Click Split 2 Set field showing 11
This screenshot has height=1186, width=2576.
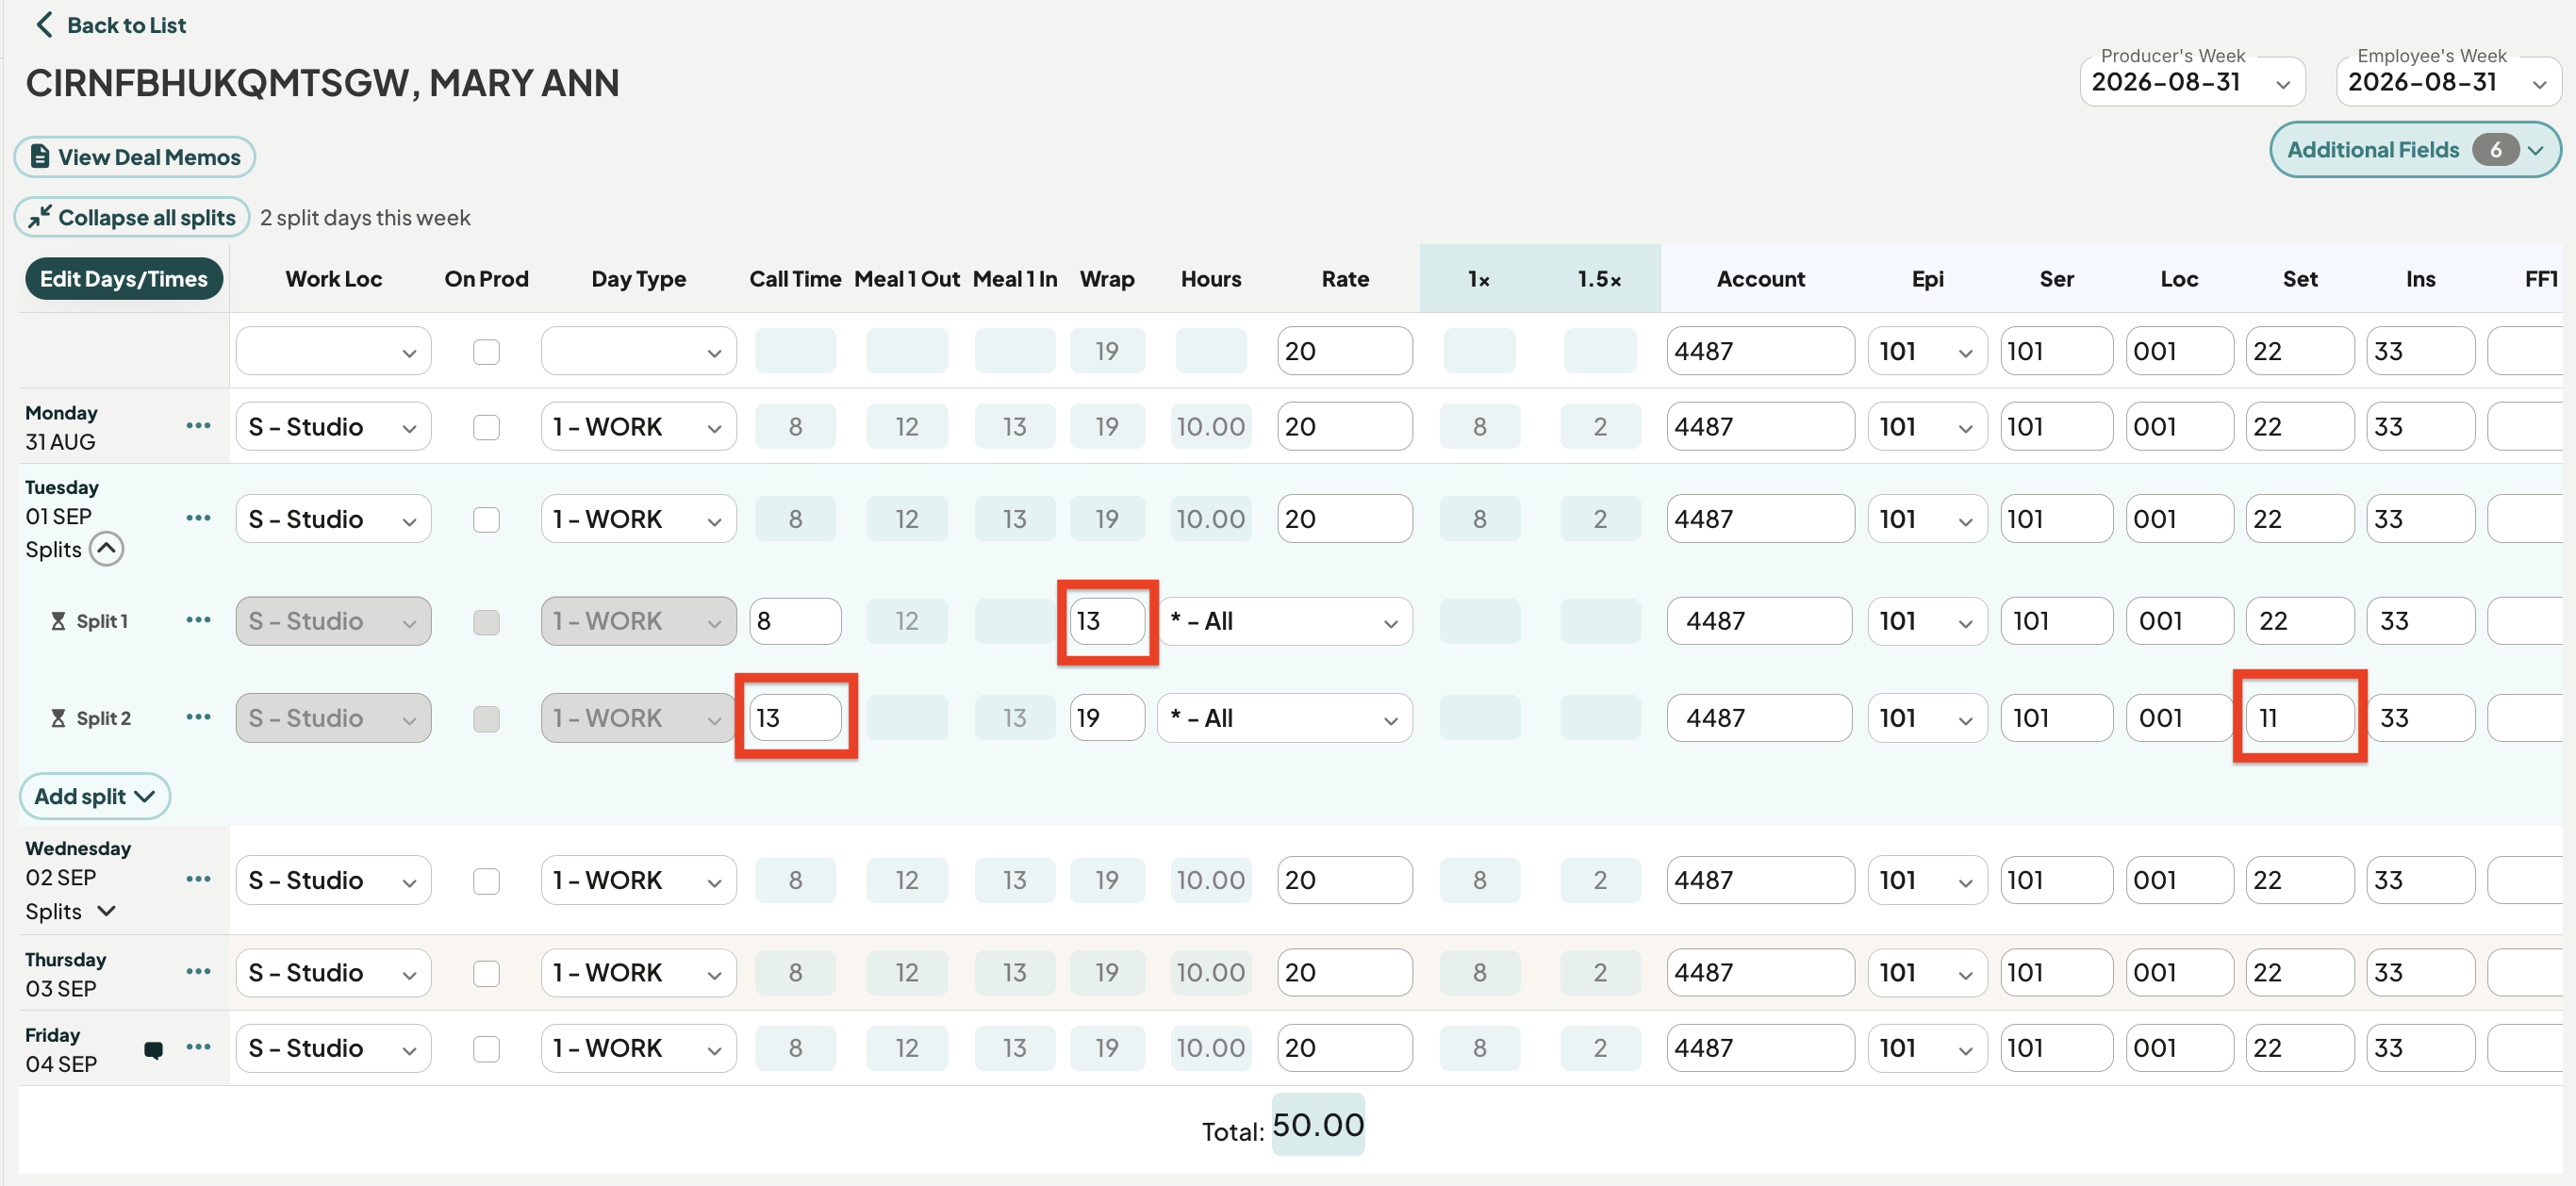[2299, 717]
